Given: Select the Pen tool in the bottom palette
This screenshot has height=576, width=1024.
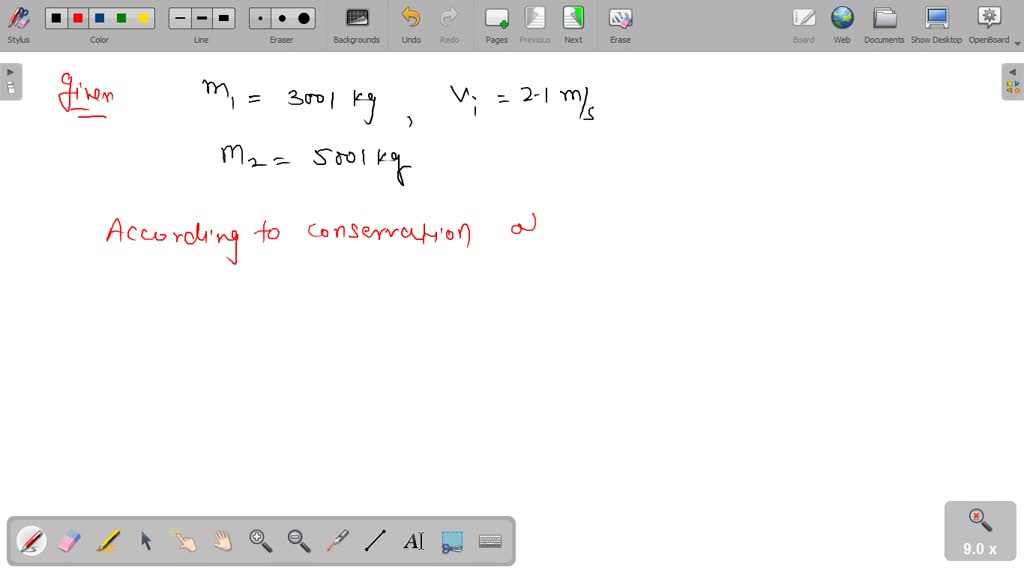Looking at the screenshot, I should point(31,541).
